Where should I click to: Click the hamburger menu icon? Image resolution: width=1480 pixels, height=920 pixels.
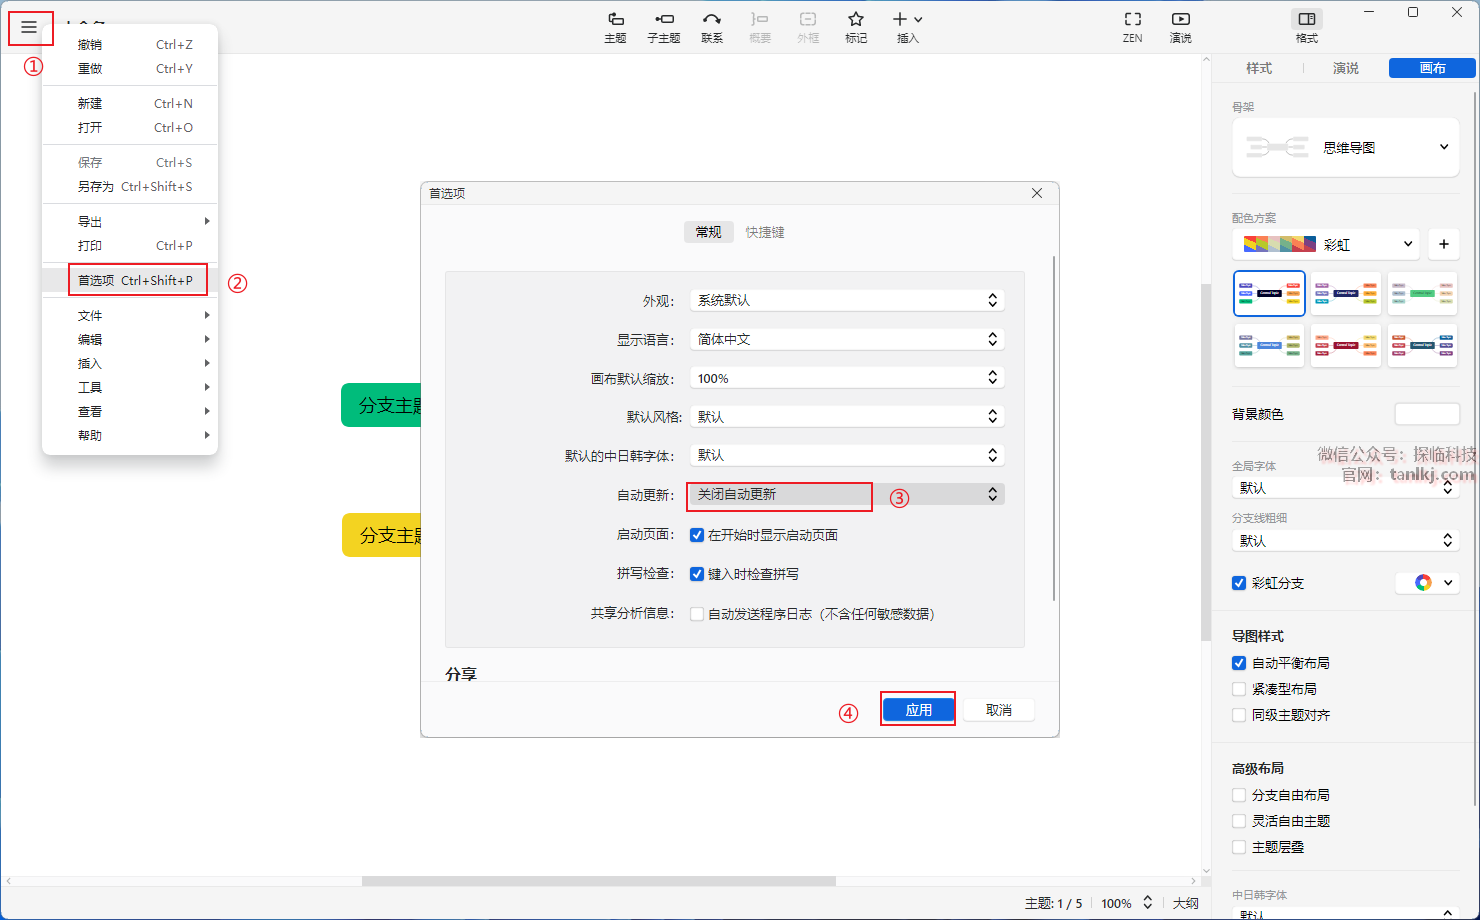[x=29, y=27]
